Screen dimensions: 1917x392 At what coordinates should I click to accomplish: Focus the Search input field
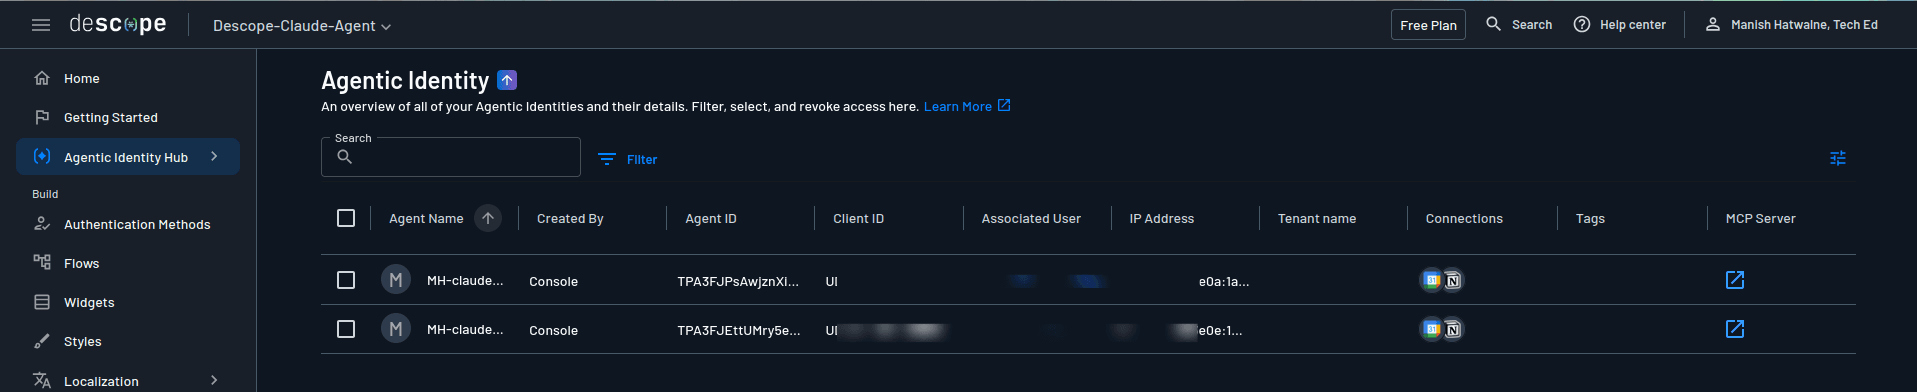click(x=451, y=157)
